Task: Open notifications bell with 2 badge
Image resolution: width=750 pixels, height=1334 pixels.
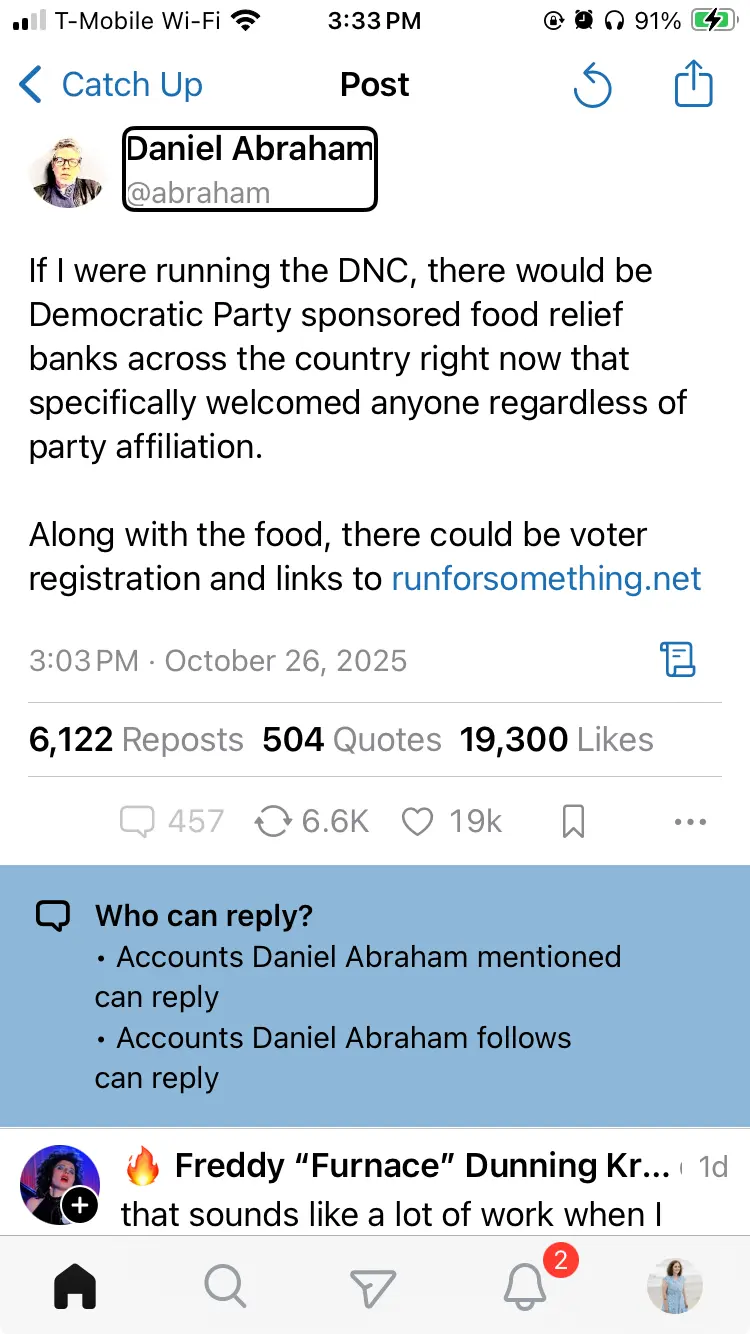Action: pyautogui.click(x=526, y=1286)
